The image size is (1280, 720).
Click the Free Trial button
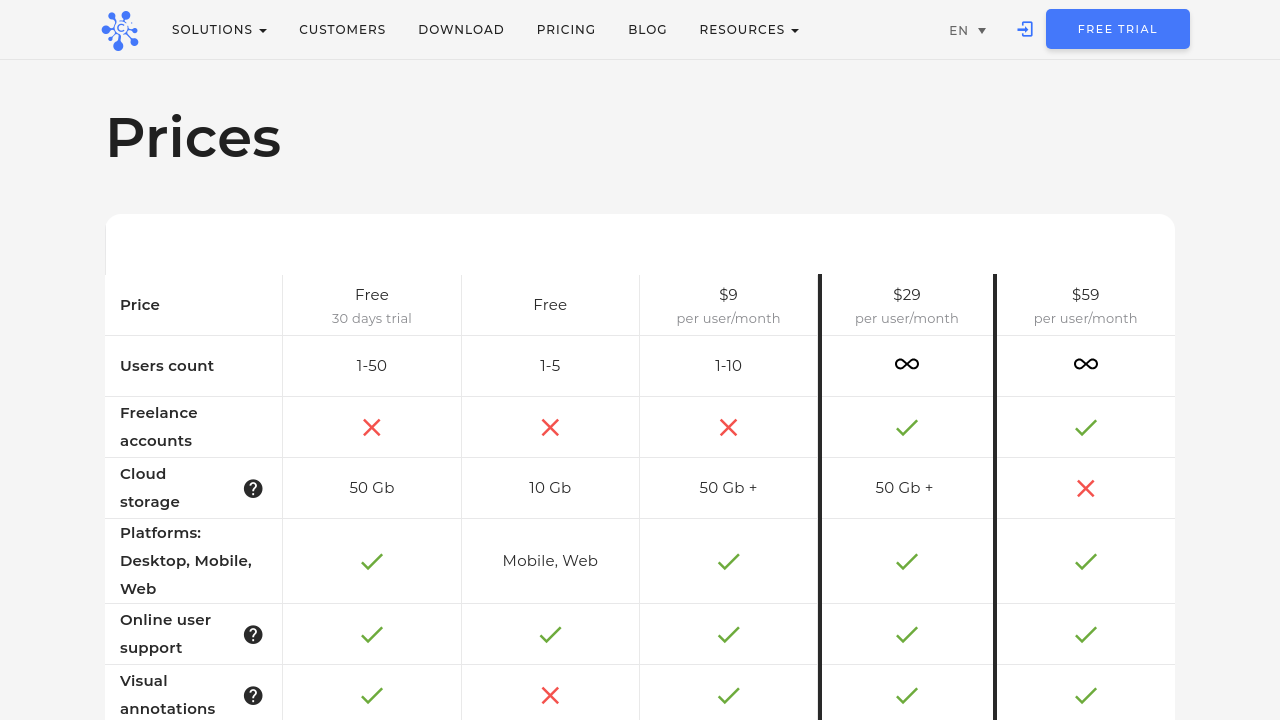(x=1118, y=29)
